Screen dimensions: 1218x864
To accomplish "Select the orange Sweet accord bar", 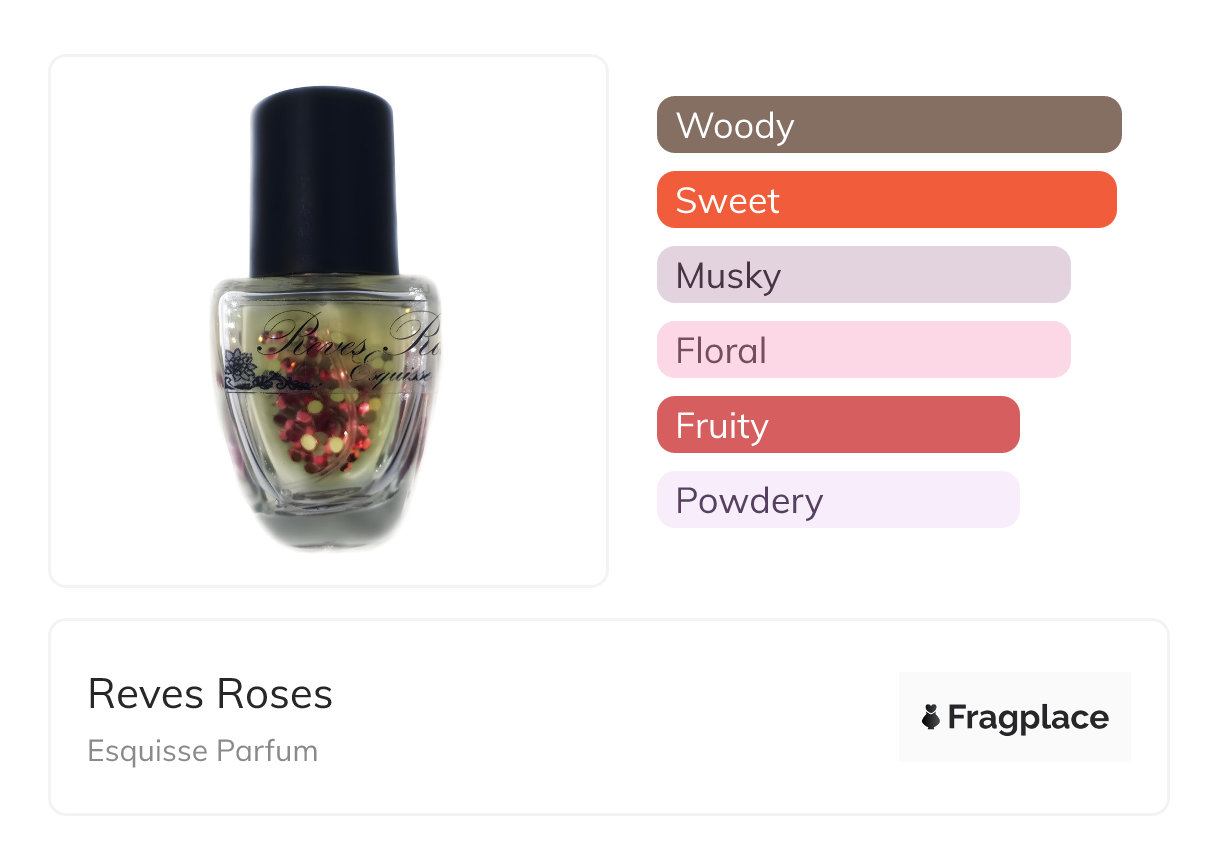I will 886,200.
